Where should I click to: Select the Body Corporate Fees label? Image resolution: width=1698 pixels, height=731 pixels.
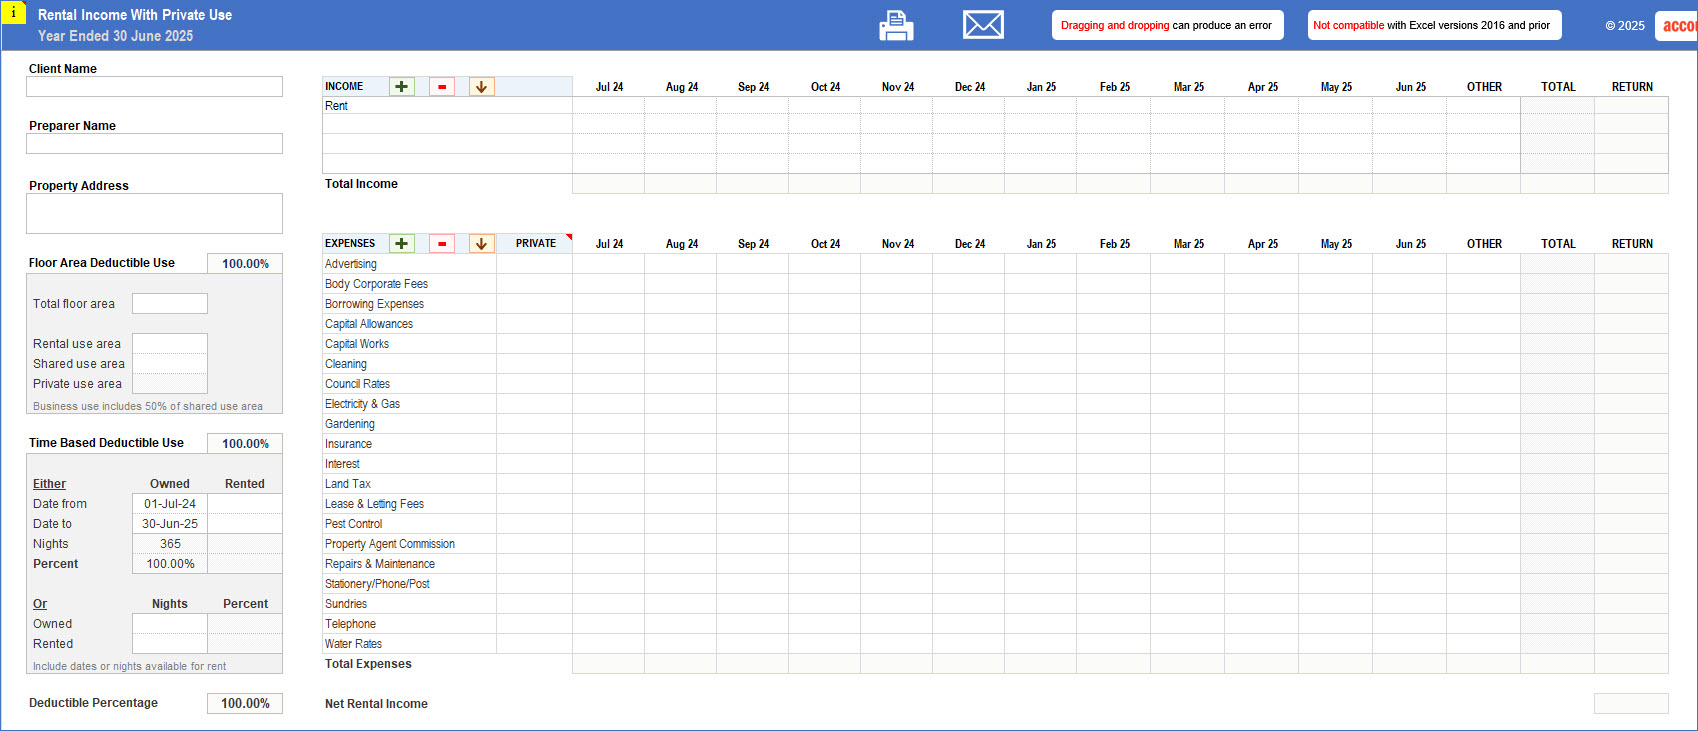click(x=376, y=284)
